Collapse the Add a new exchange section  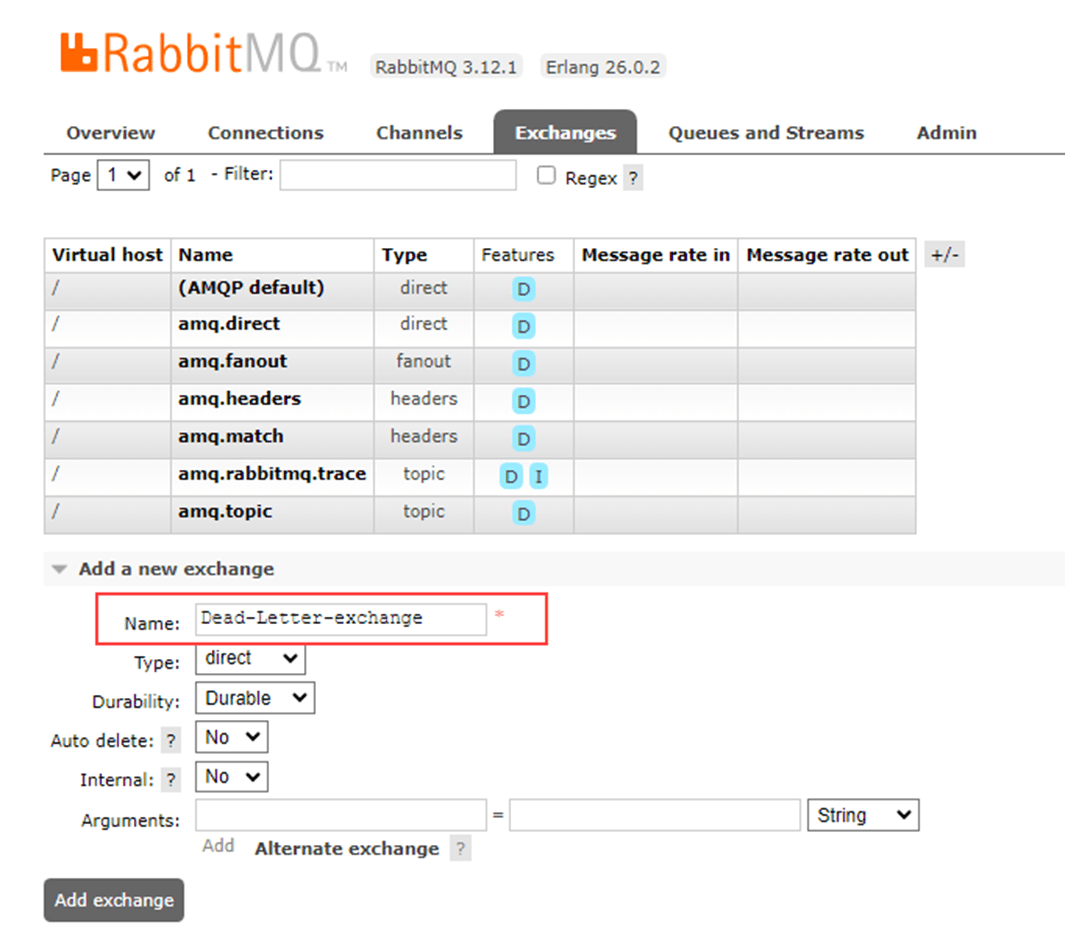point(176,569)
